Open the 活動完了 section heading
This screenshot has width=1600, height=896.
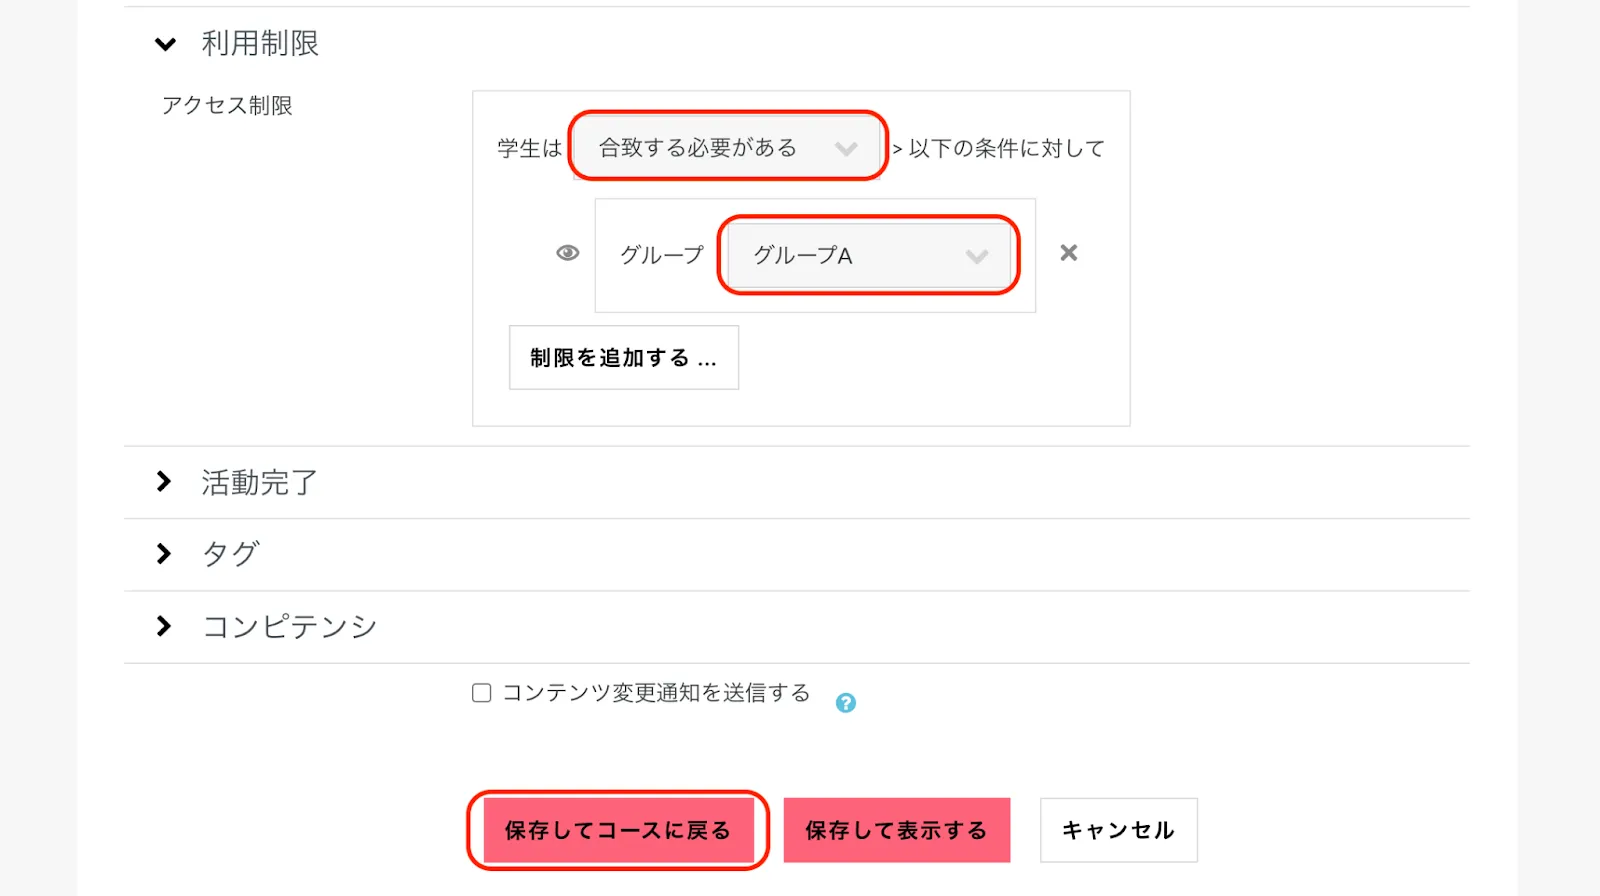pyautogui.click(x=259, y=483)
